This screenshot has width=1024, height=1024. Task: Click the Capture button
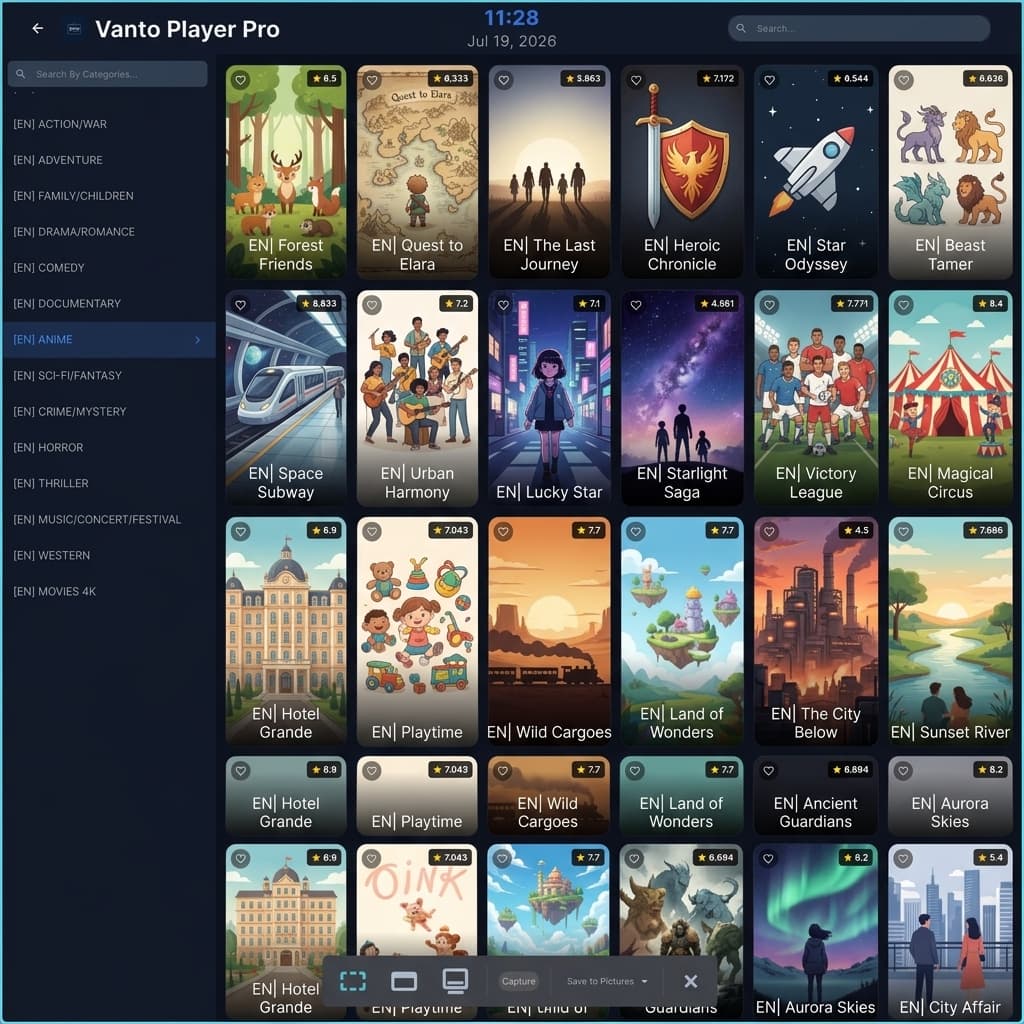point(519,981)
